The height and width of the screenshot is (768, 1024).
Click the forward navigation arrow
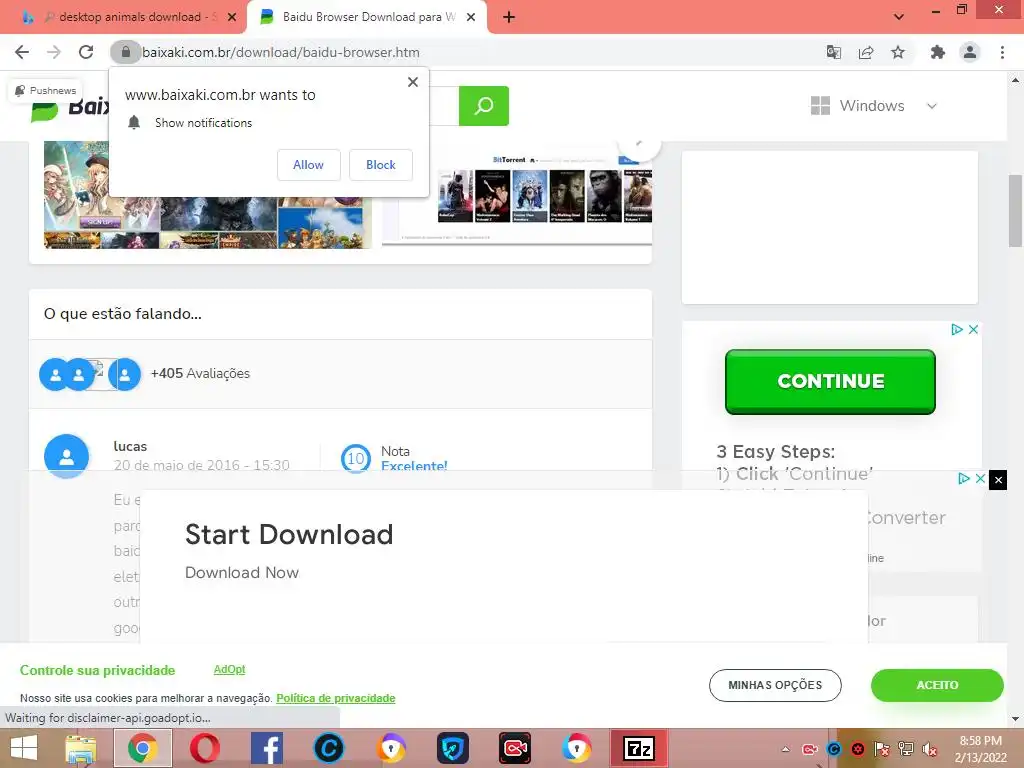(x=54, y=52)
